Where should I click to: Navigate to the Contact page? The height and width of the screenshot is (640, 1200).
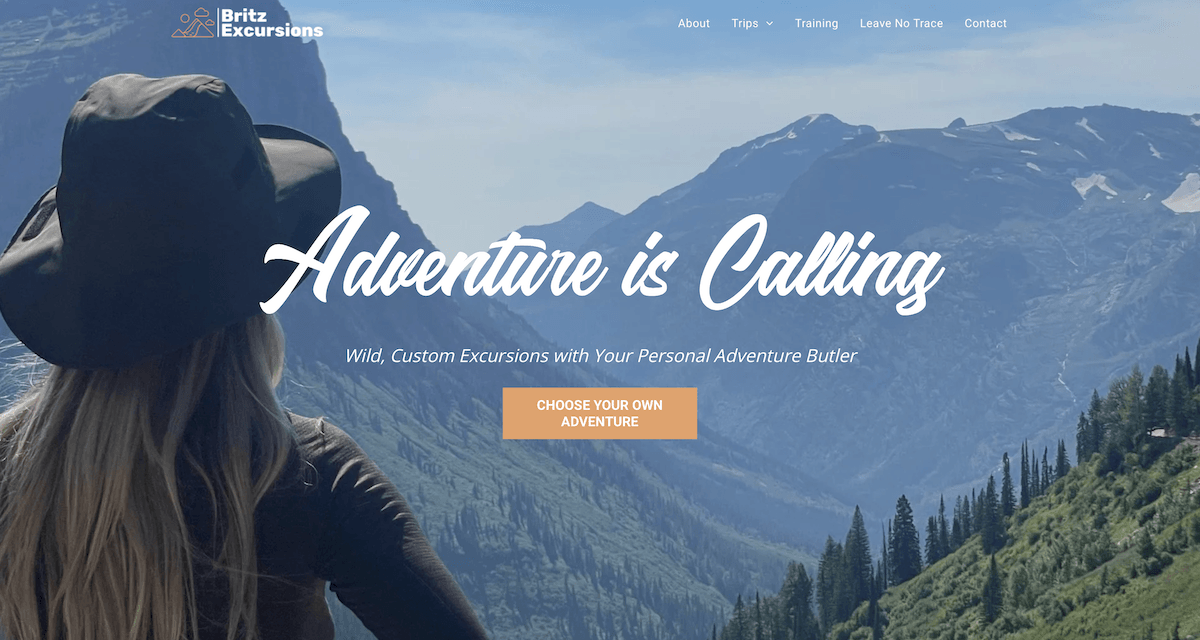(985, 23)
